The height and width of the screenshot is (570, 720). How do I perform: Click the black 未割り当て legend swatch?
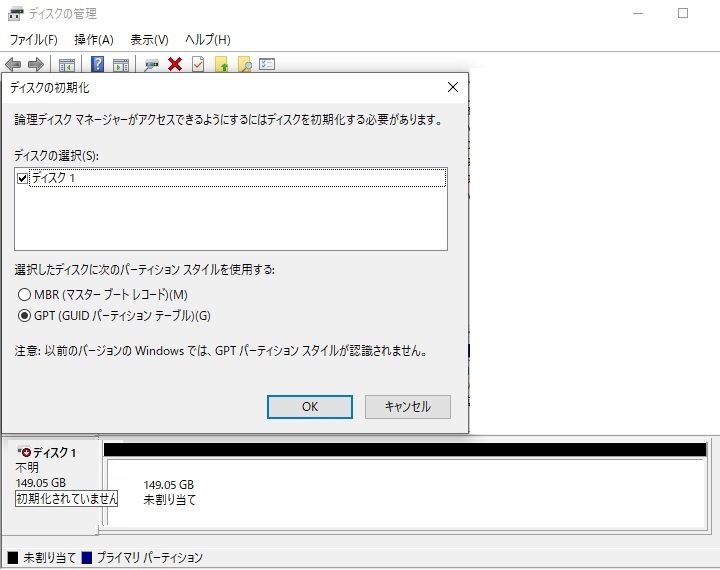pos(13,558)
